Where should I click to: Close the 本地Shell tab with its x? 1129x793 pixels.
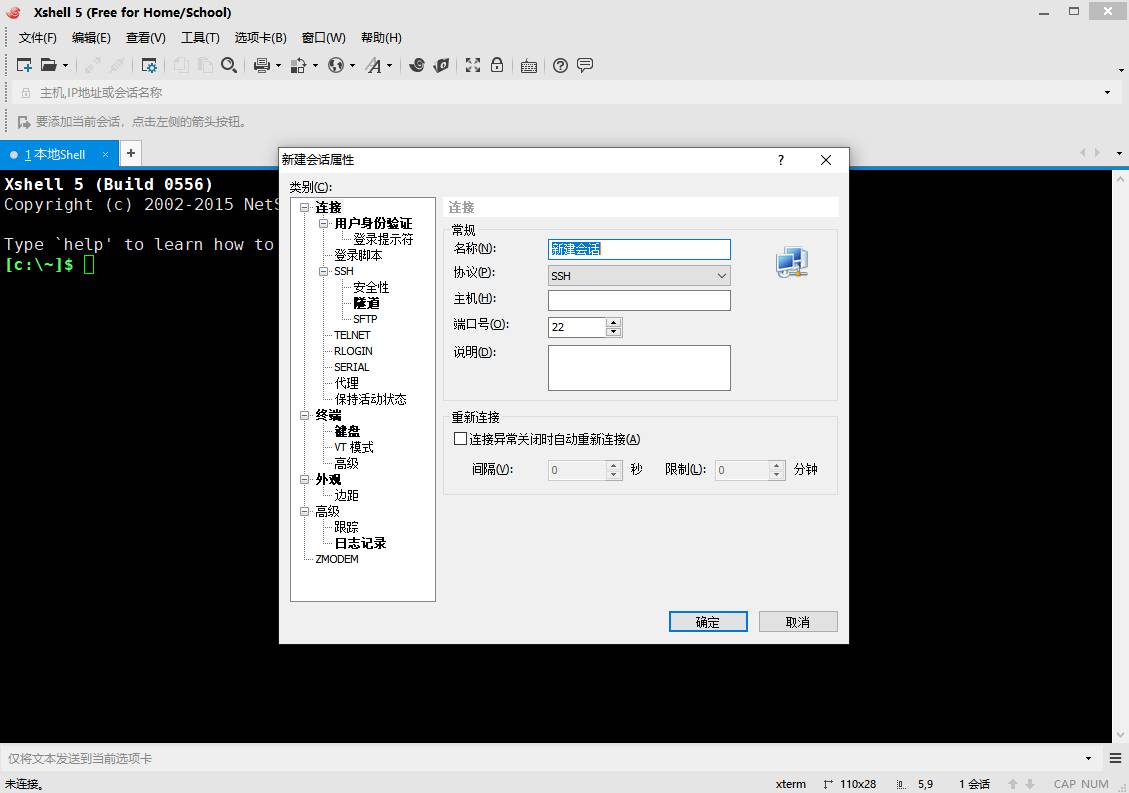point(105,154)
